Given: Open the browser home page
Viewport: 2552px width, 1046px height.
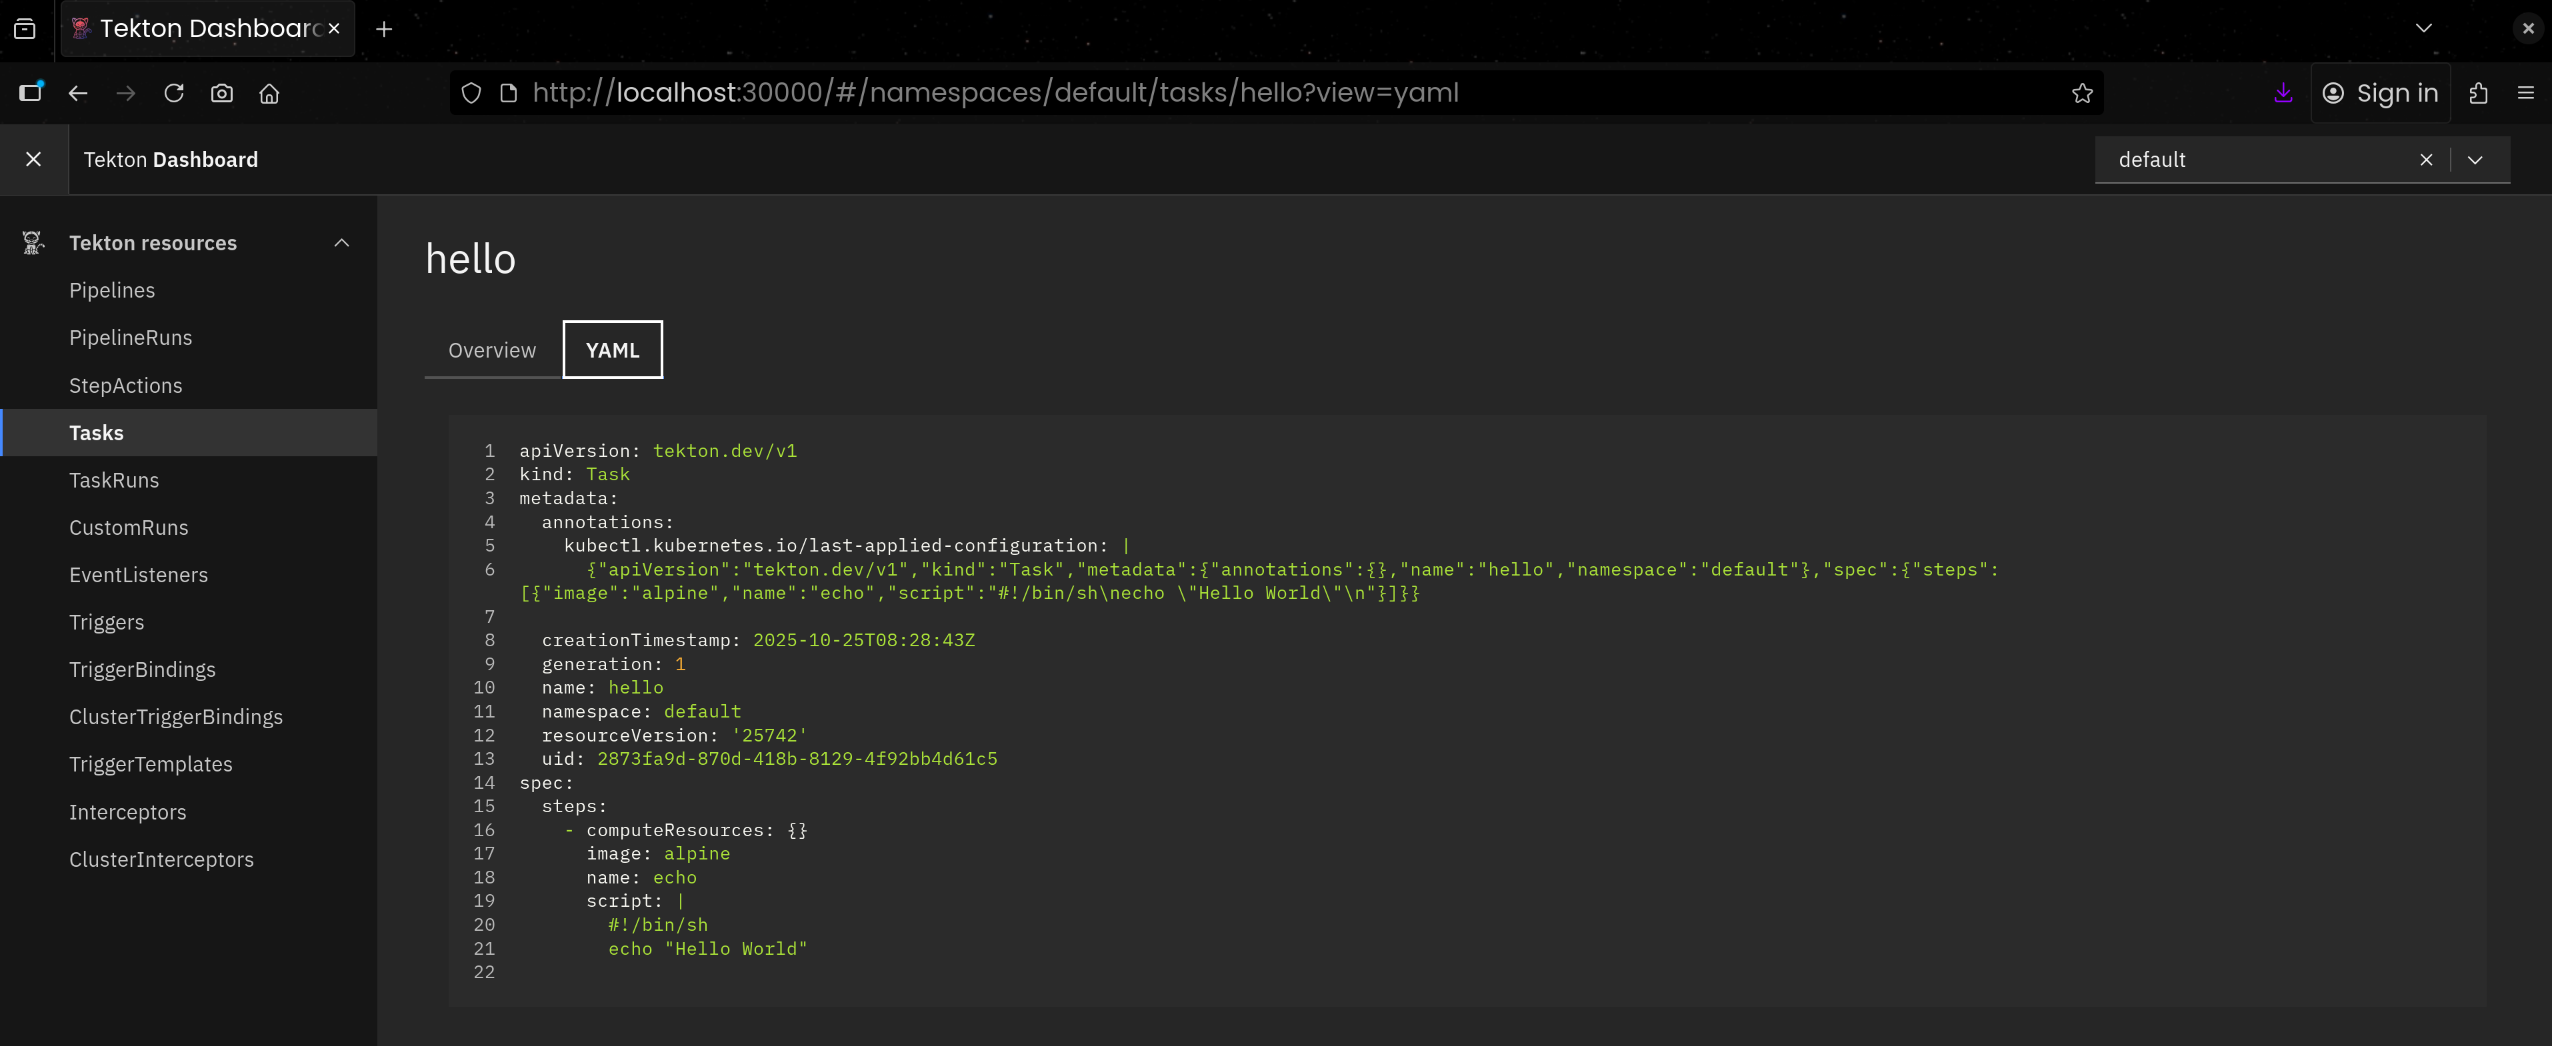Looking at the screenshot, I should (269, 93).
